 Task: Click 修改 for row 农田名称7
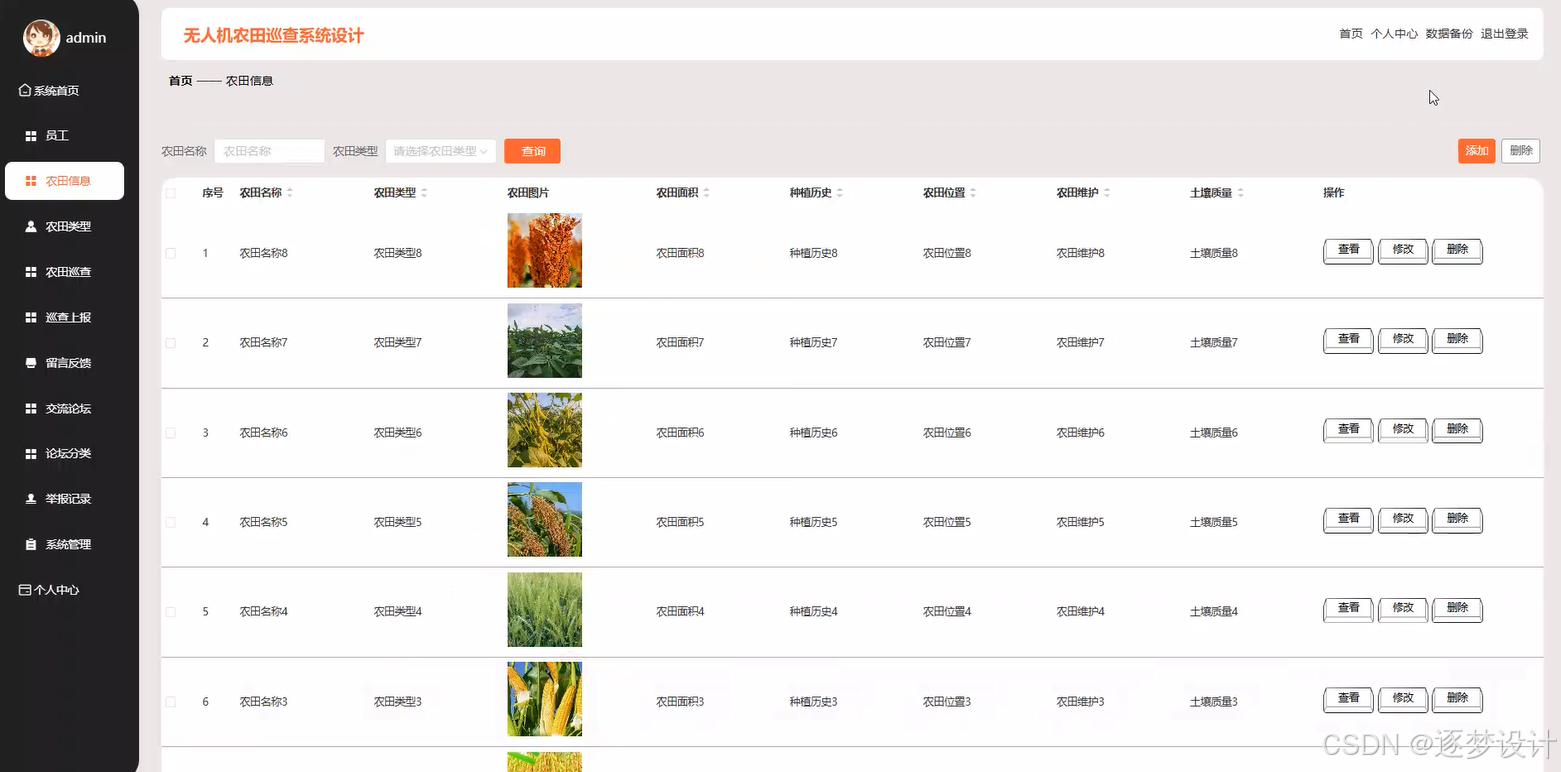(x=1403, y=340)
